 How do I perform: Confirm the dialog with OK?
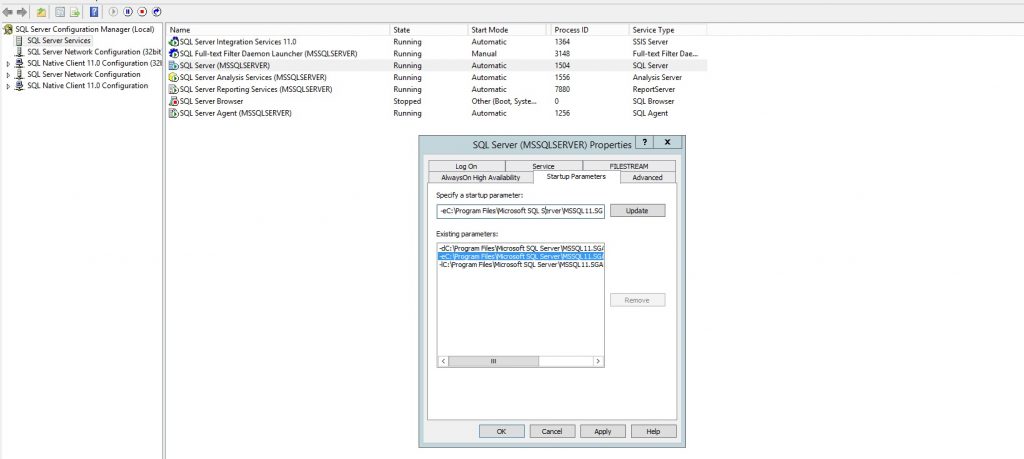tap(502, 432)
